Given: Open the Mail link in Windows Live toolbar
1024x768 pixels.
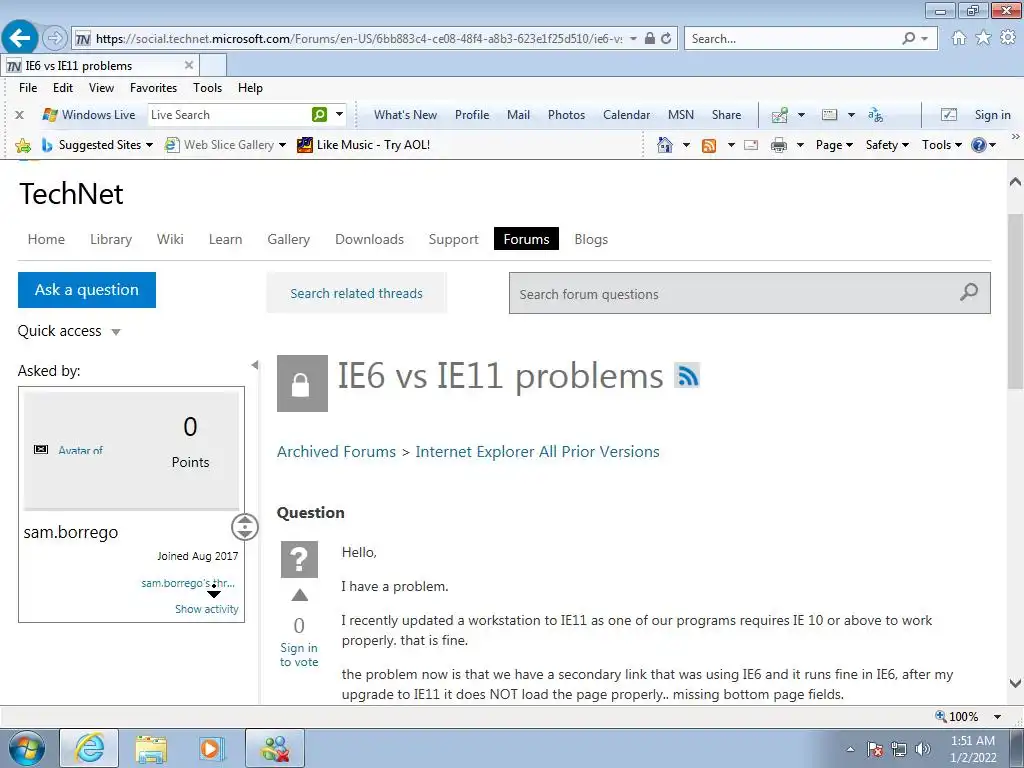Looking at the screenshot, I should pos(519,115).
